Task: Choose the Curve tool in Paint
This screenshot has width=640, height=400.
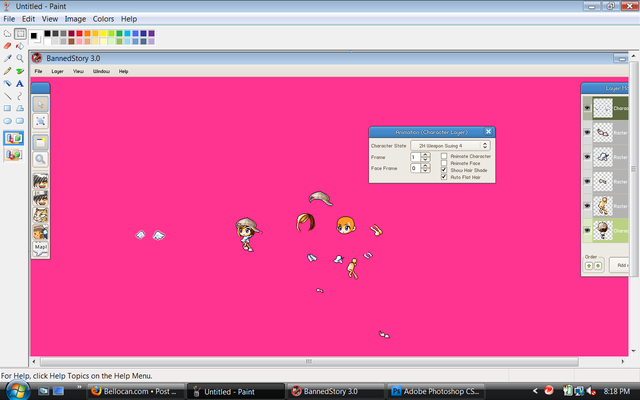Action: click(x=20, y=96)
